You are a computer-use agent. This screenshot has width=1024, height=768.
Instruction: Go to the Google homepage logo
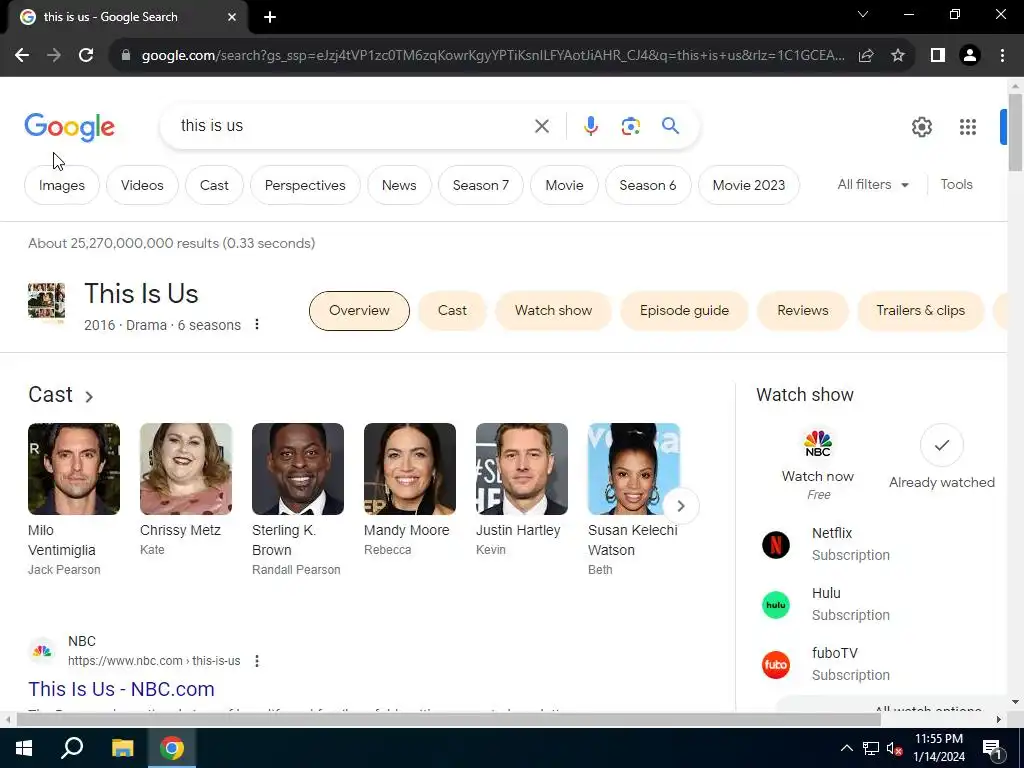69,127
